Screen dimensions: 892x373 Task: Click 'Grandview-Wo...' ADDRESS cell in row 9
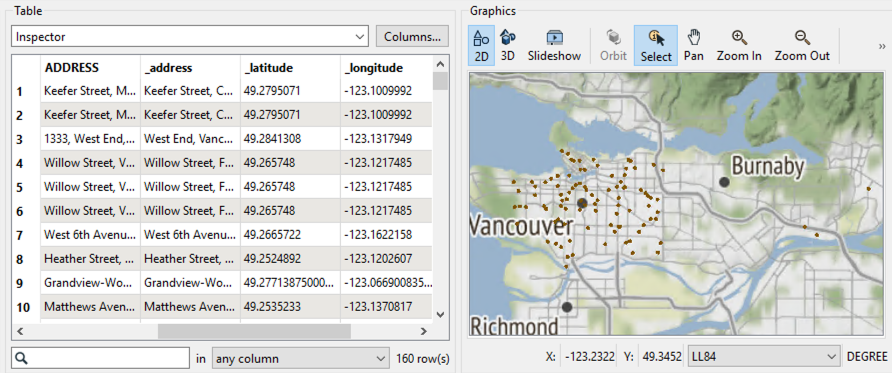(x=90, y=283)
